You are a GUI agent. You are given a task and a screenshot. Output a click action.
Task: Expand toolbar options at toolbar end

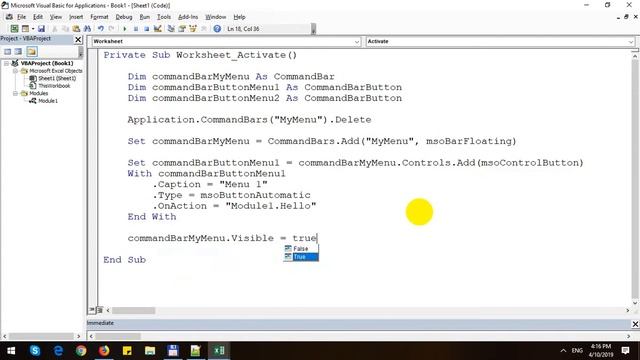point(313,29)
